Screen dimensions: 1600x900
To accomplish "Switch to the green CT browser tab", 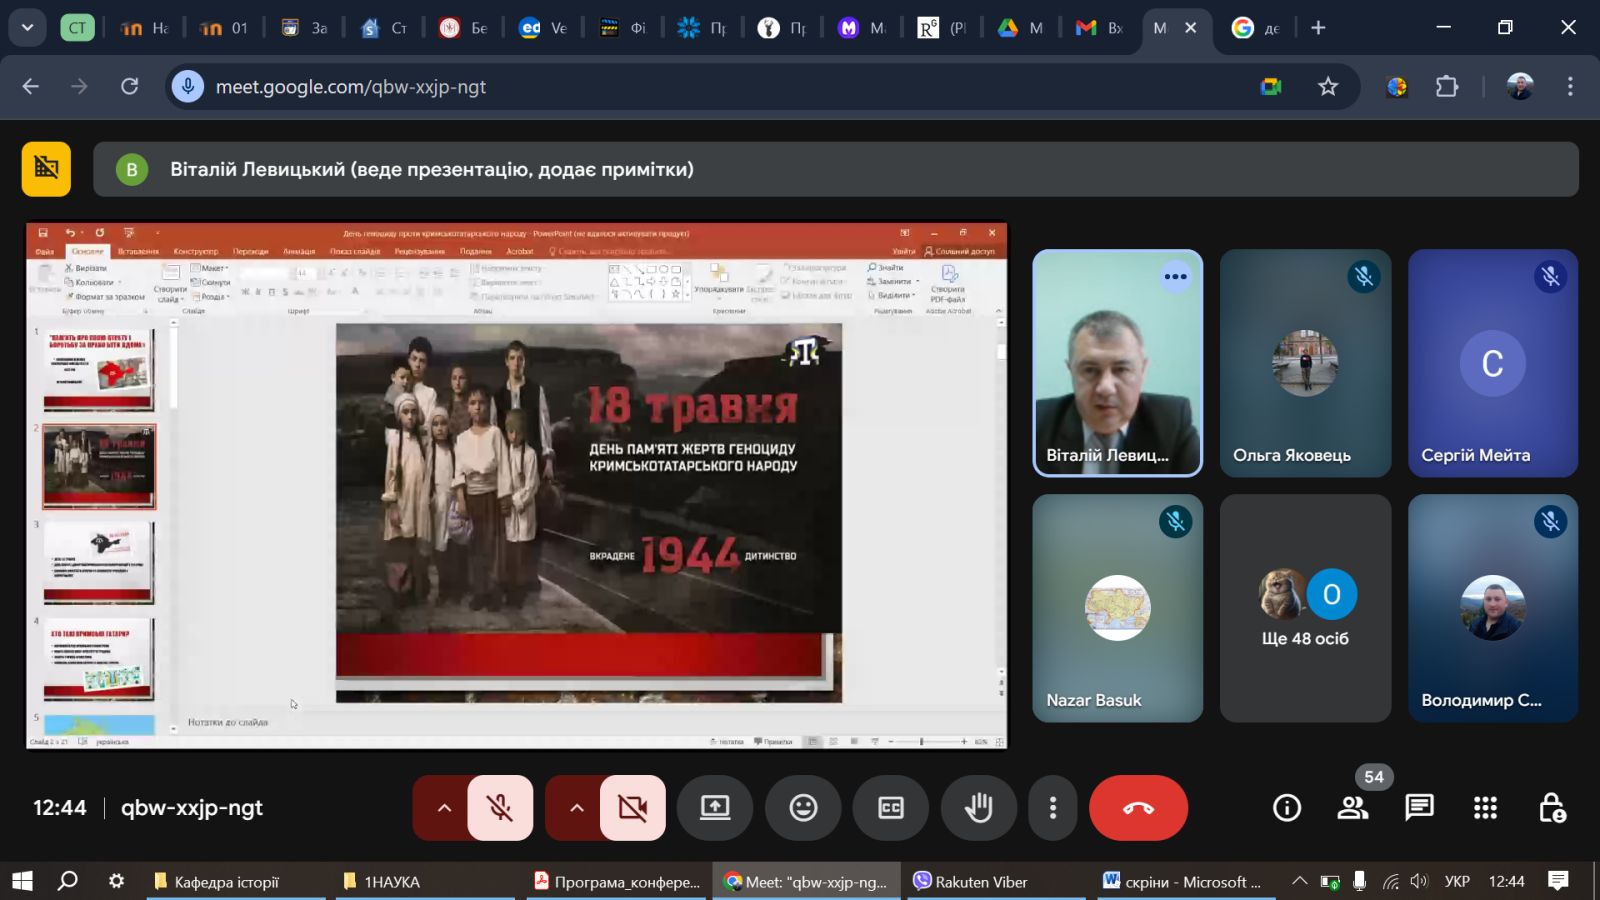I will pyautogui.click(x=77, y=28).
